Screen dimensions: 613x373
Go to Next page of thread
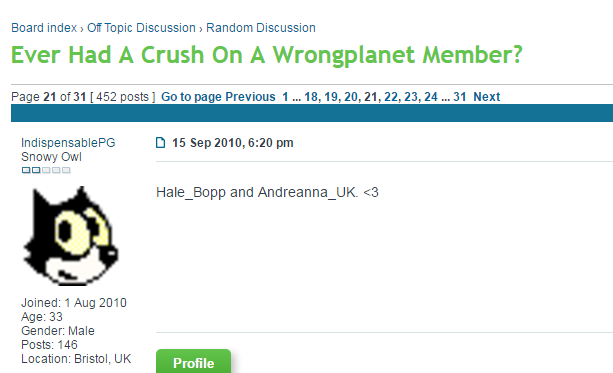click(x=487, y=97)
